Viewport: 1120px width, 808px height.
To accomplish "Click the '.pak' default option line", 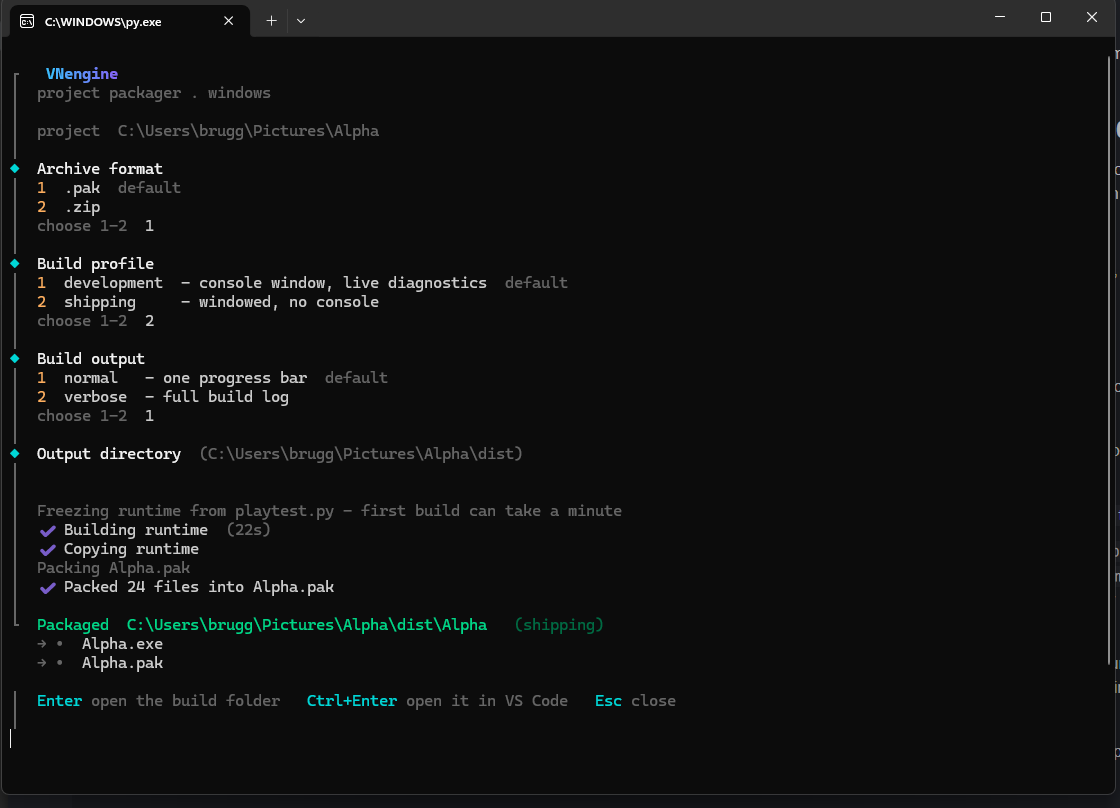I will (109, 188).
